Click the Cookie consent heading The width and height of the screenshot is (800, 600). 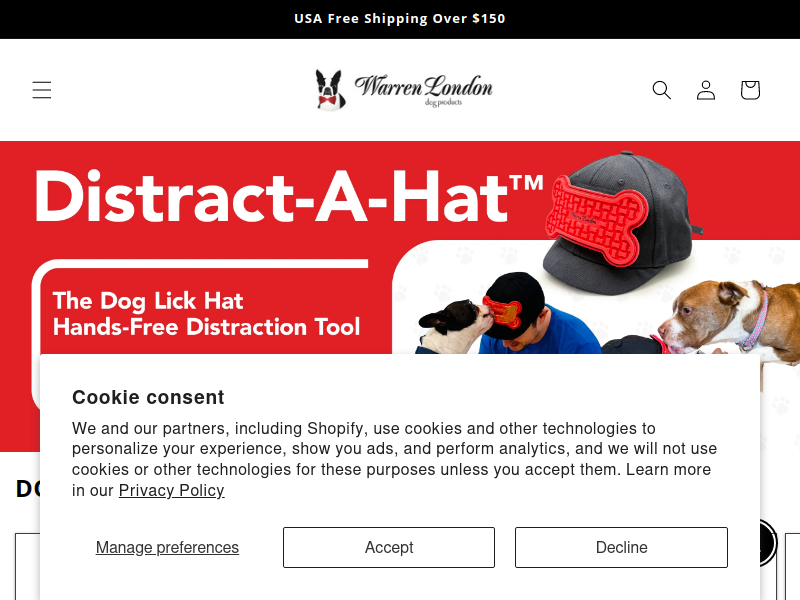point(148,397)
